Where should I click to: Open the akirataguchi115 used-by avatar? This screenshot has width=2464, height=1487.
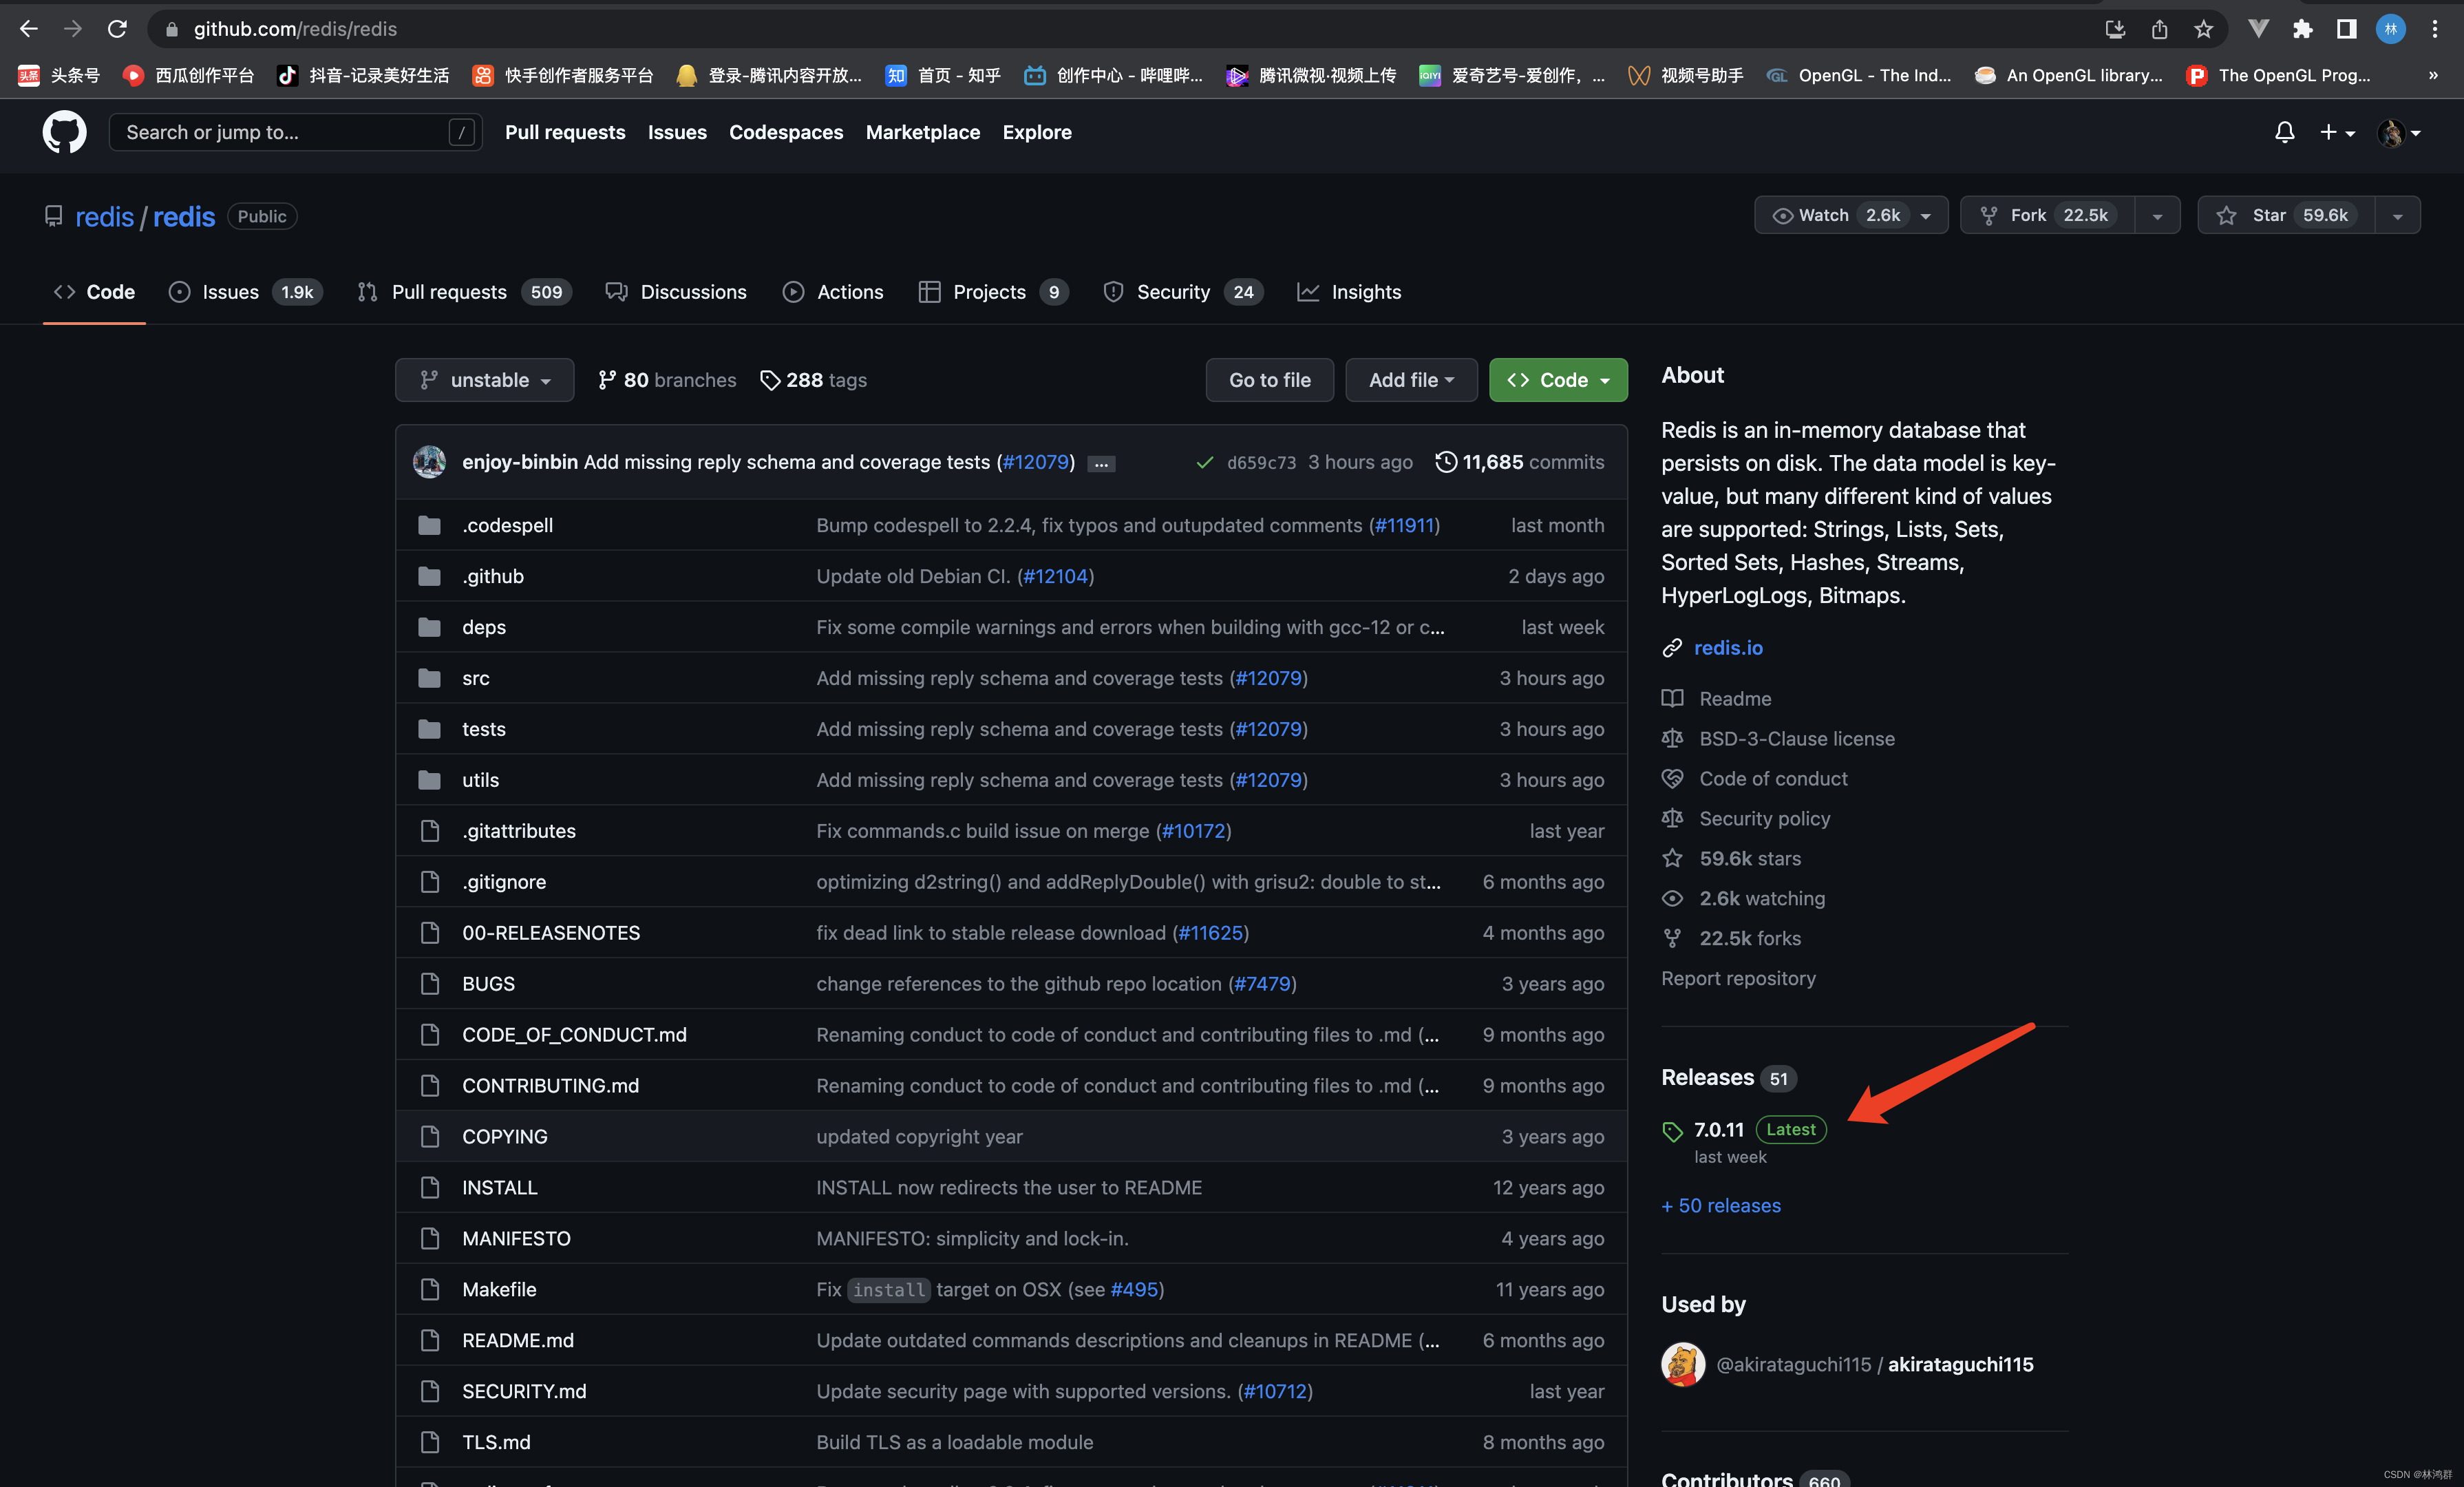(x=1683, y=1365)
